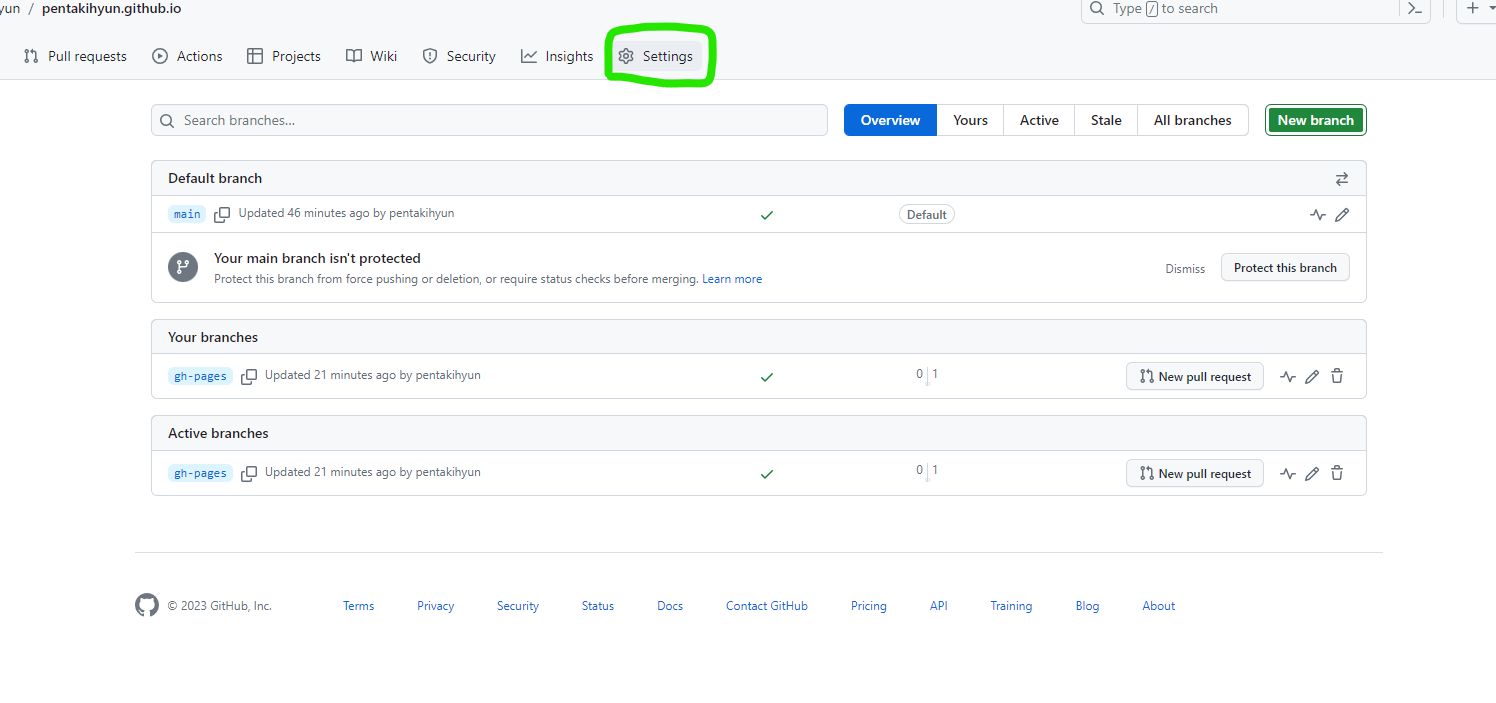Open the Contact GitHub footer link

[x=767, y=606]
